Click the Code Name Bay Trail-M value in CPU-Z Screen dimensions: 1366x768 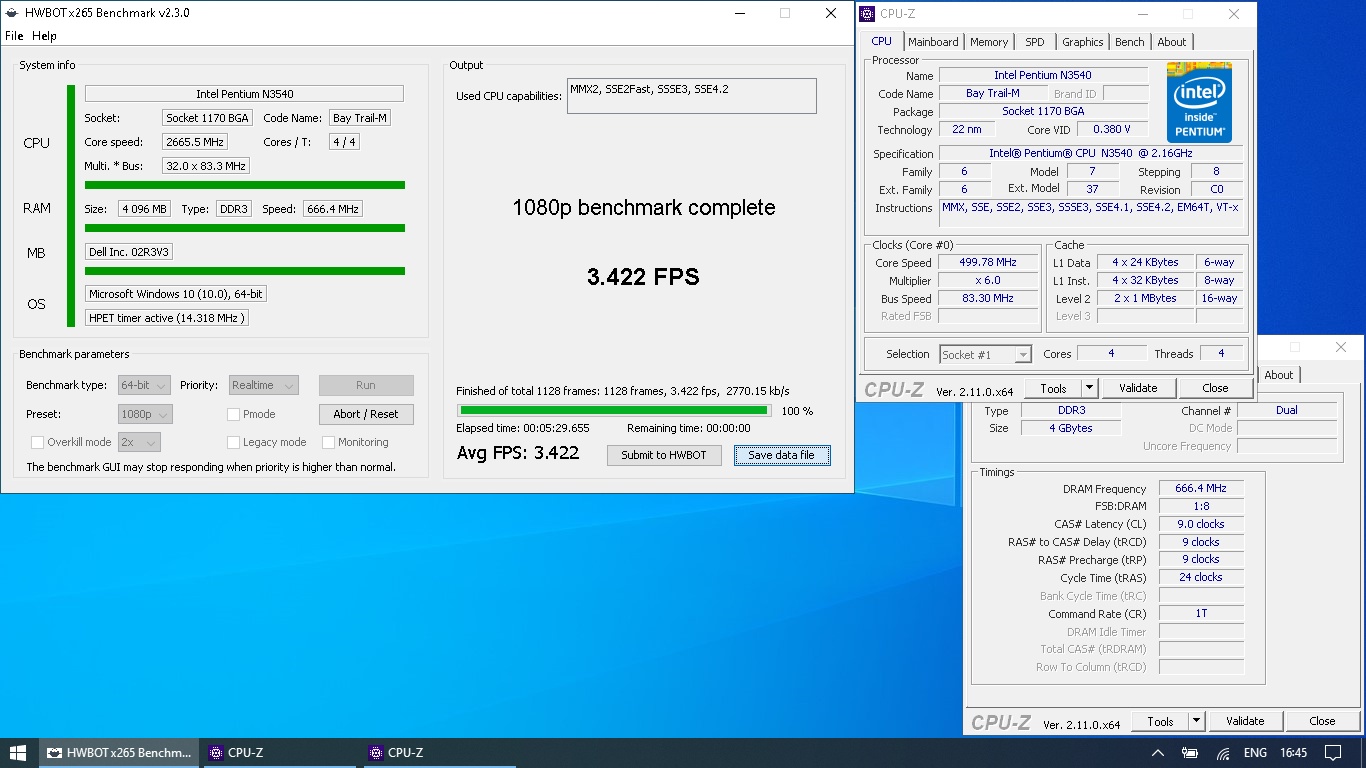pos(993,93)
